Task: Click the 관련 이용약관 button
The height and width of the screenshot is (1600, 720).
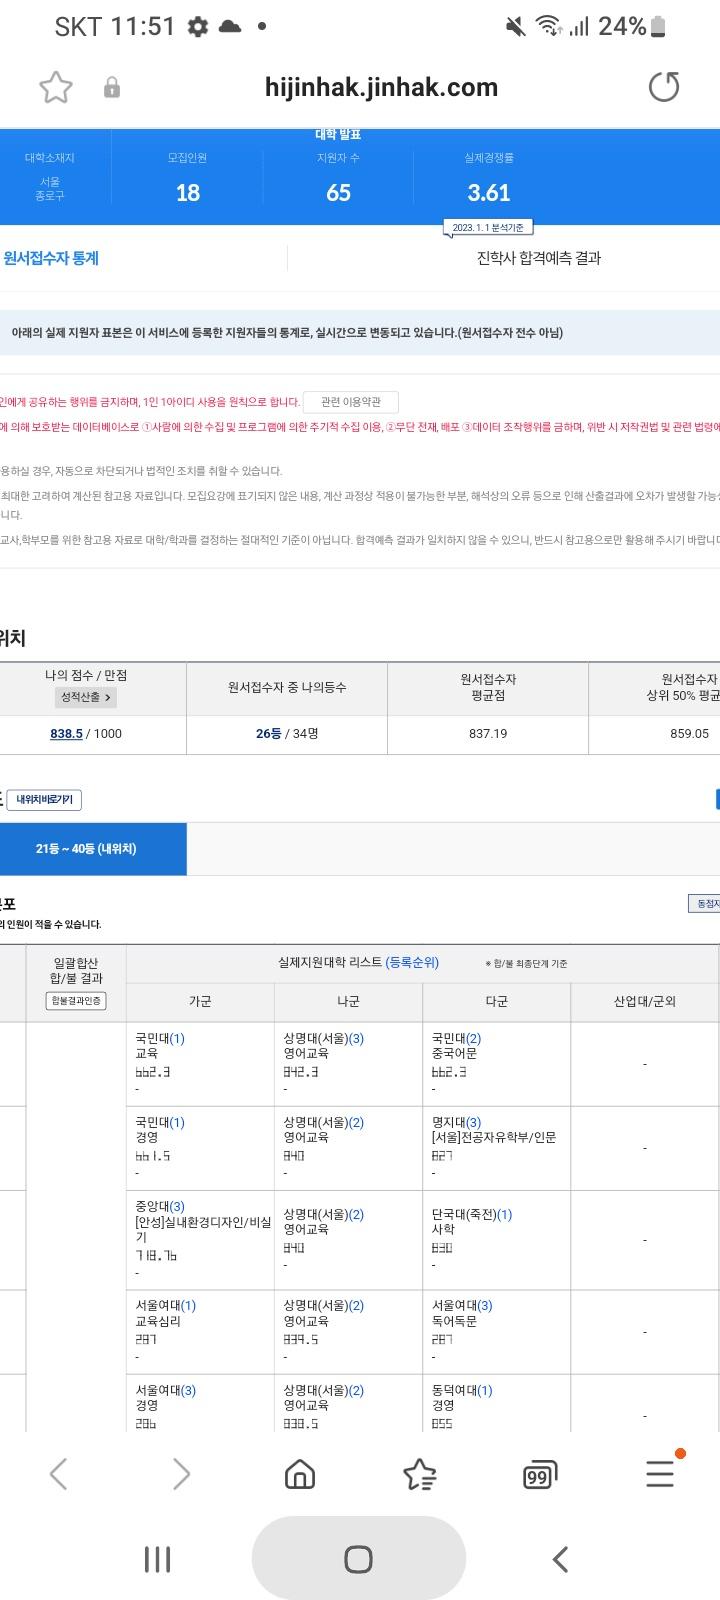Action: click(x=350, y=402)
